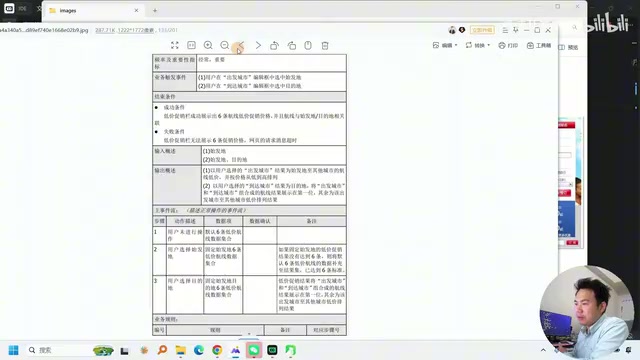This screenshot has width=640, height=360.
Task: Click the image file name label
Action: 44,30
